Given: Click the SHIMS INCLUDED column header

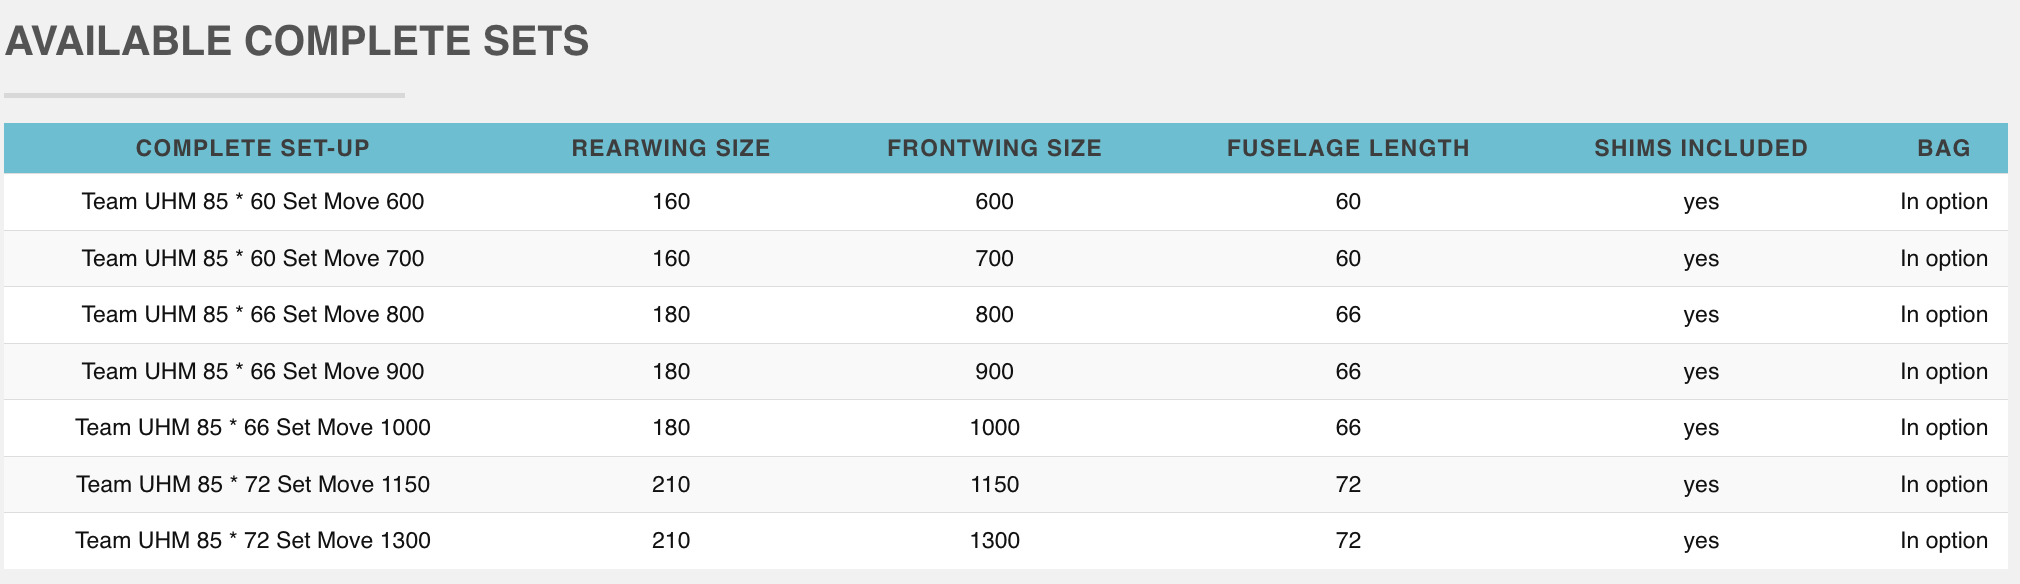Looking at the screenshot, I should (x=1701, y=148).
